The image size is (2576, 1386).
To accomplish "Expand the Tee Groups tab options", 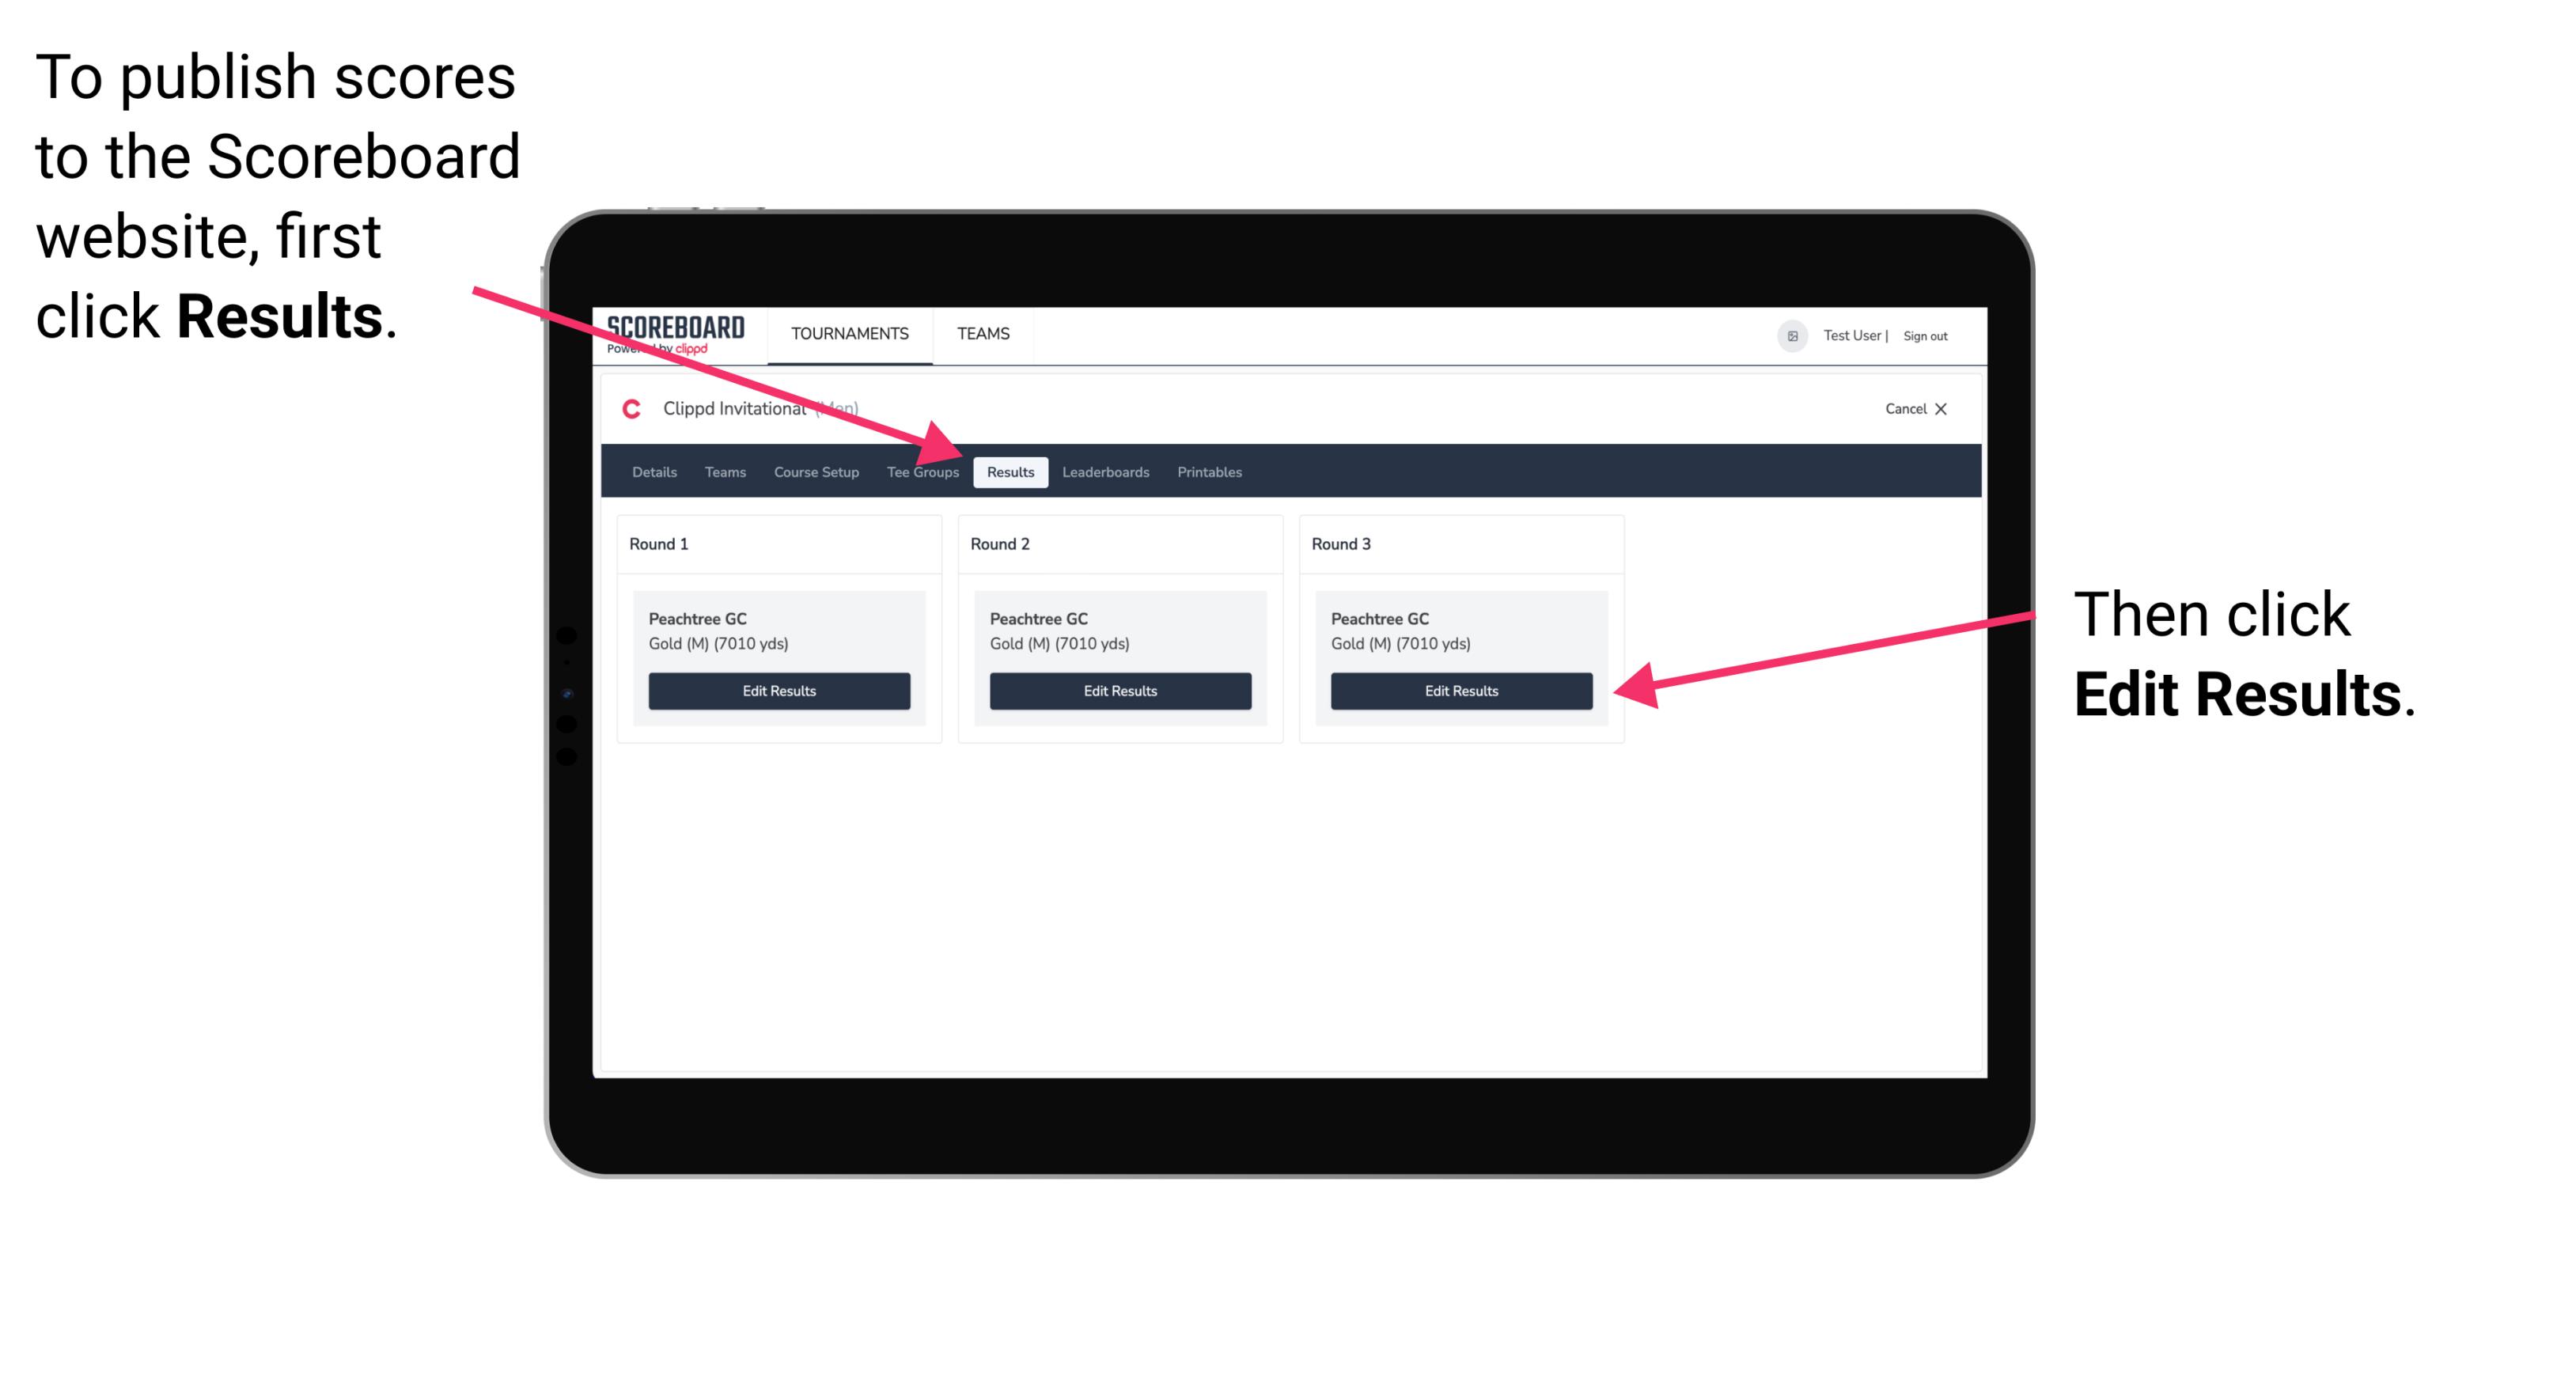I will coord(922,473).
